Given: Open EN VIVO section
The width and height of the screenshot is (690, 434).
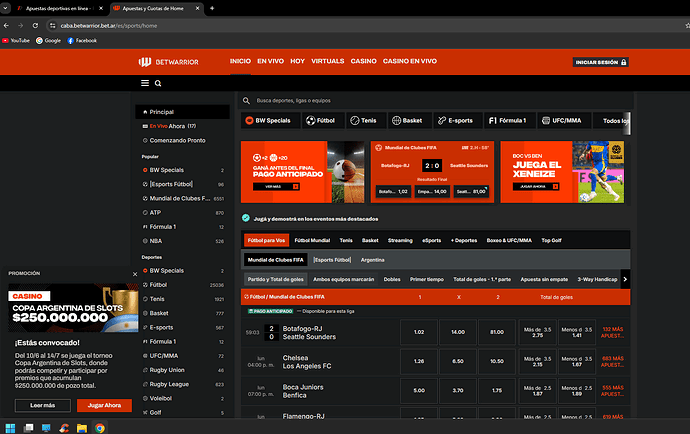Looking at the screenshot, I should [x=270, y=61].
